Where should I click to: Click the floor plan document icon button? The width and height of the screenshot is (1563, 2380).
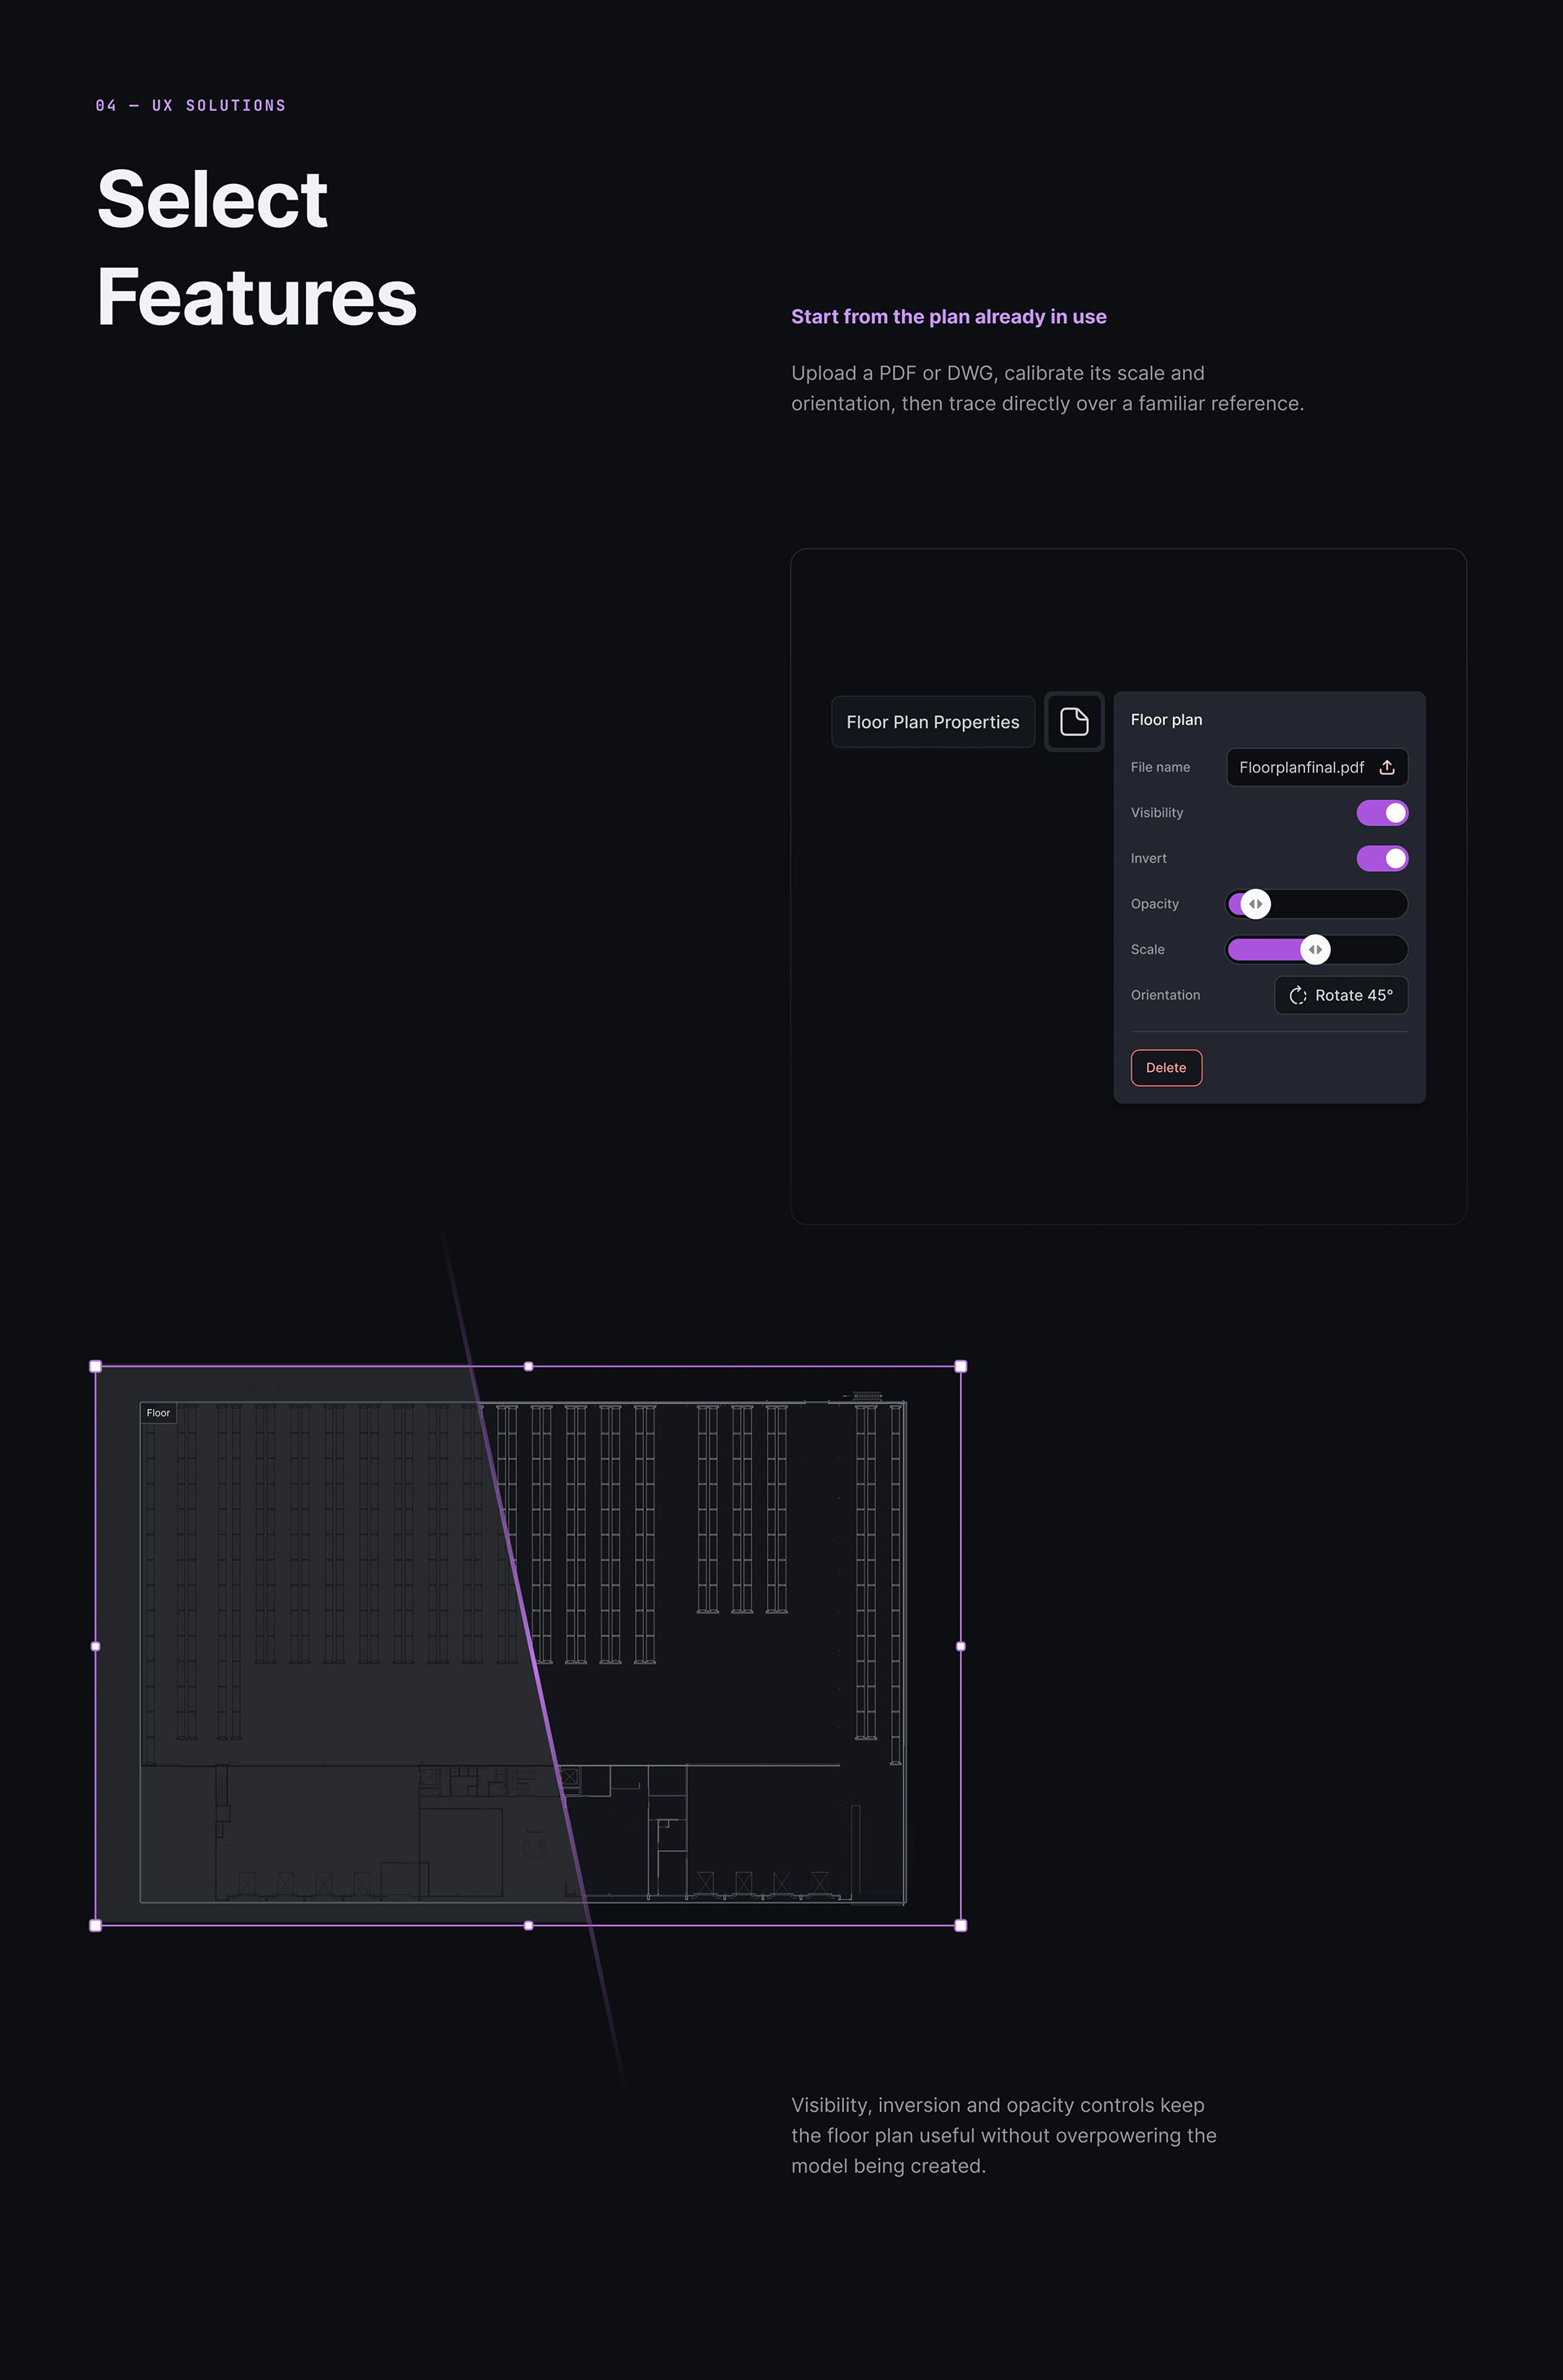click(x=1074, y=721)
